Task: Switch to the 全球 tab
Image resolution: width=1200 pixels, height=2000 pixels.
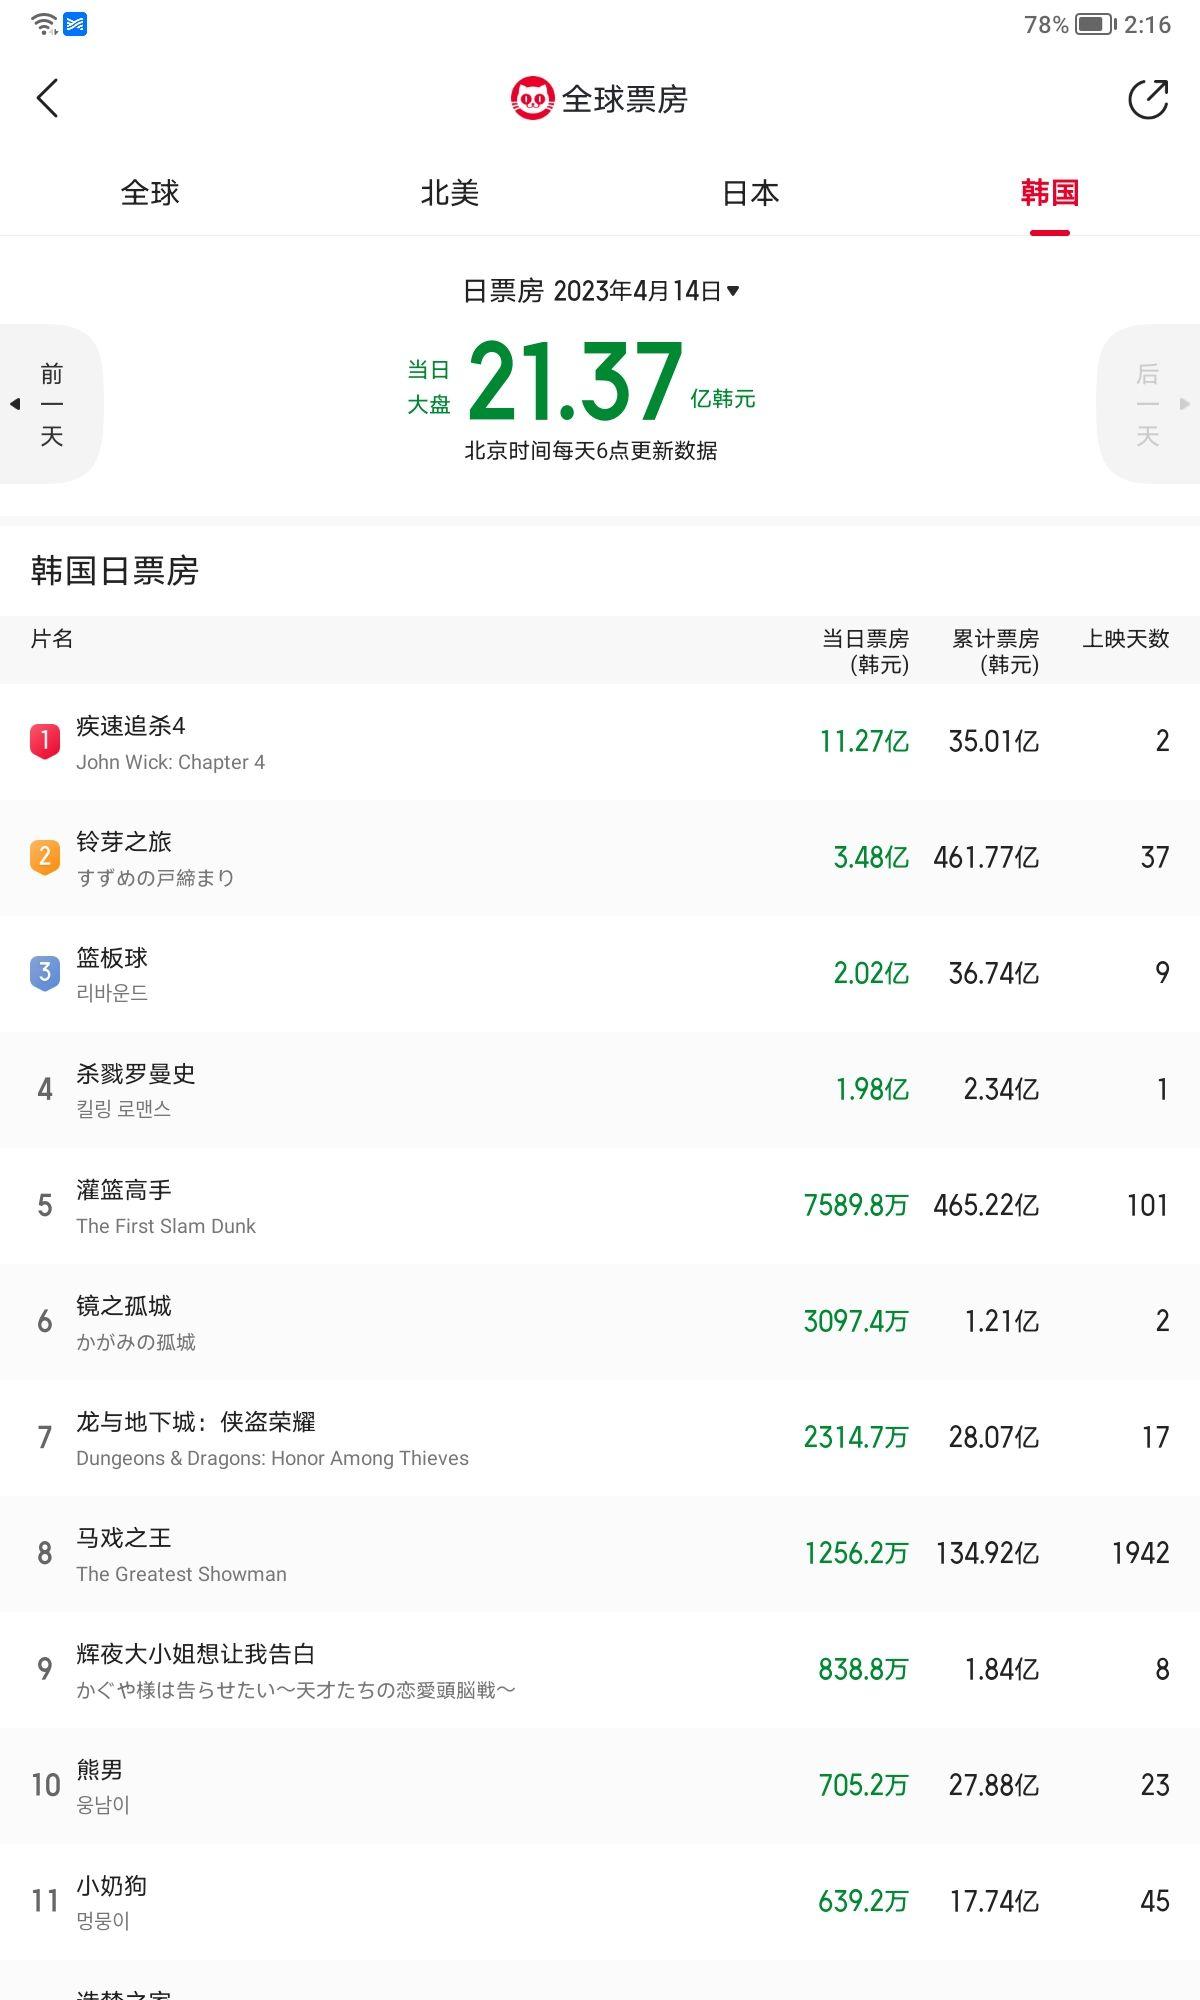Action: point(150,193)
